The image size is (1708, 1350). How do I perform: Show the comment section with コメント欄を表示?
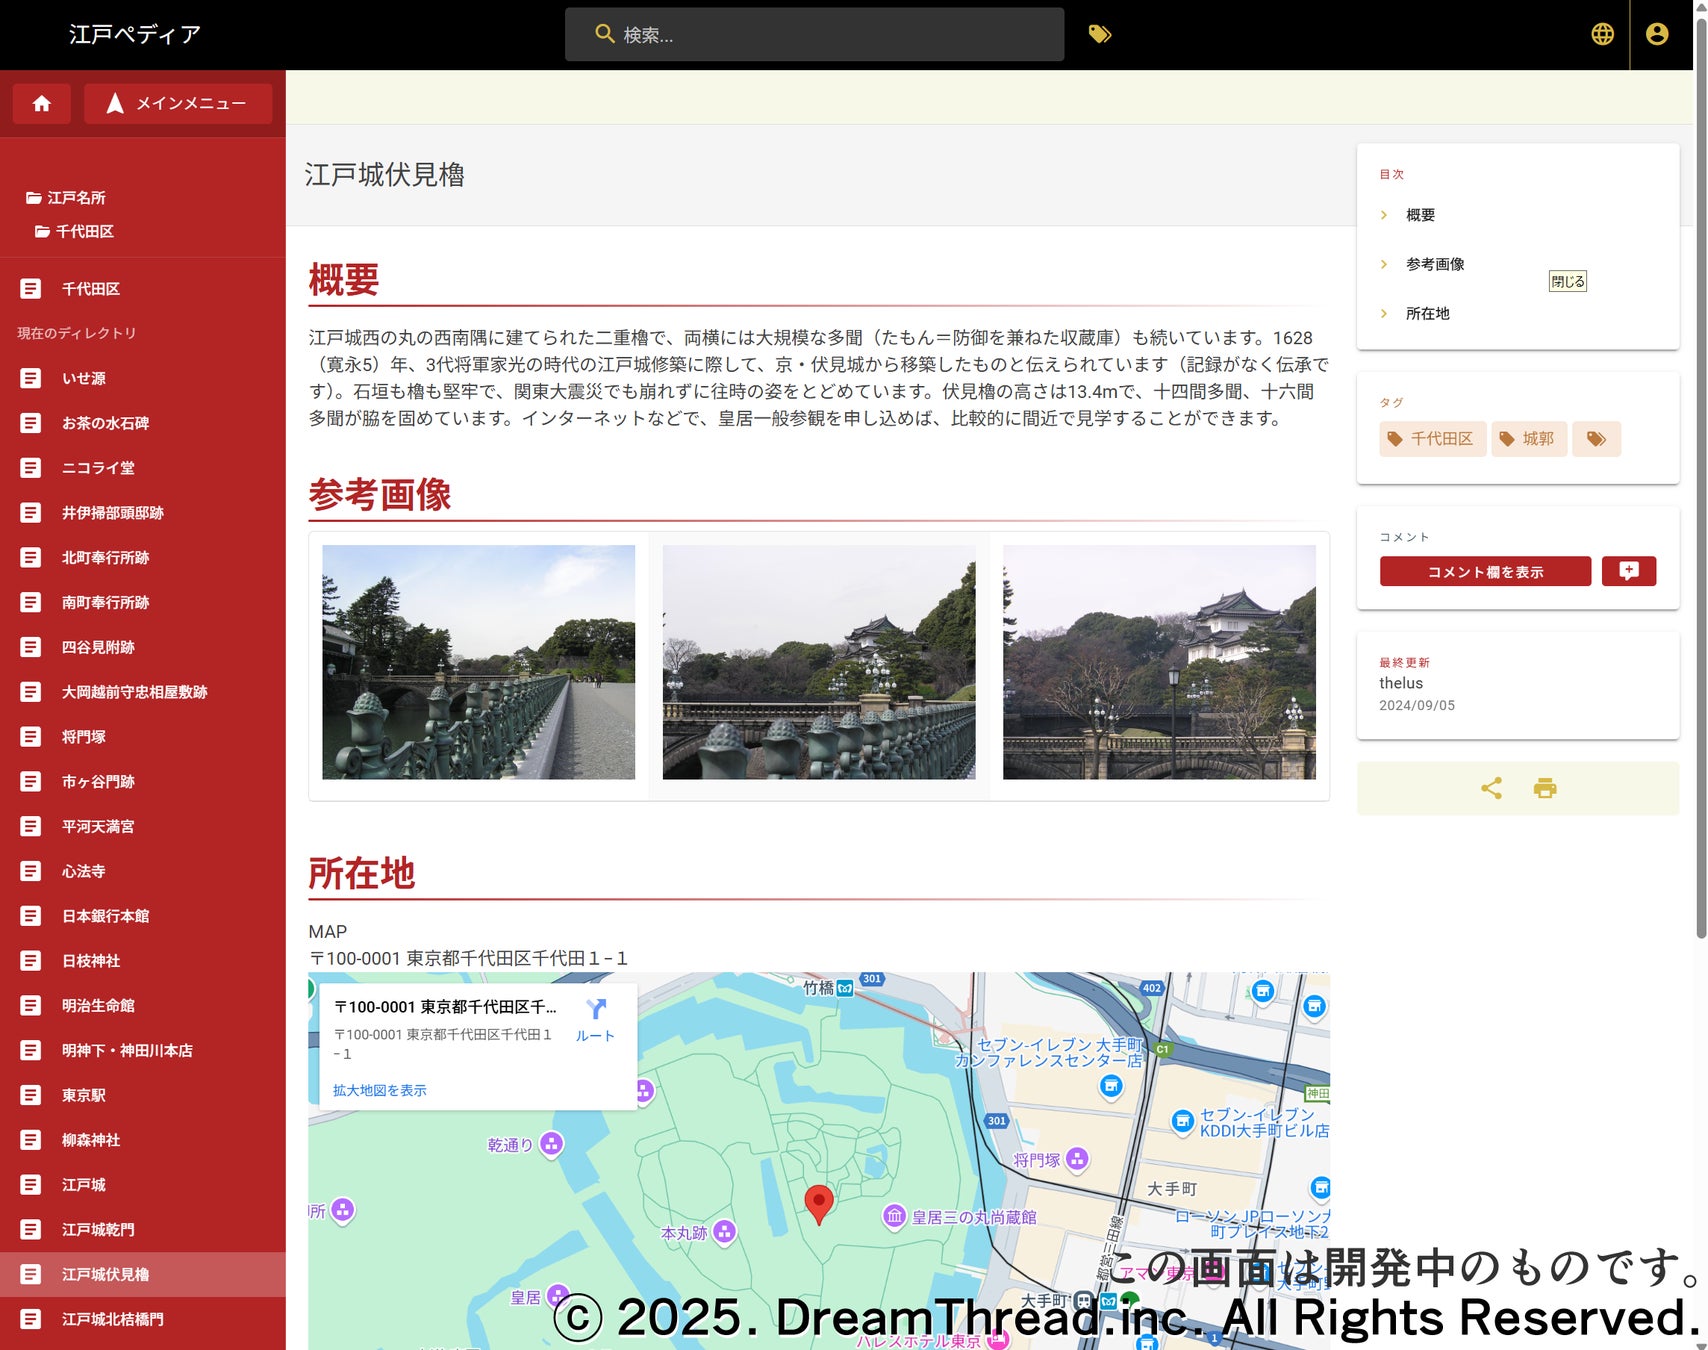(x=1485, y=572)
